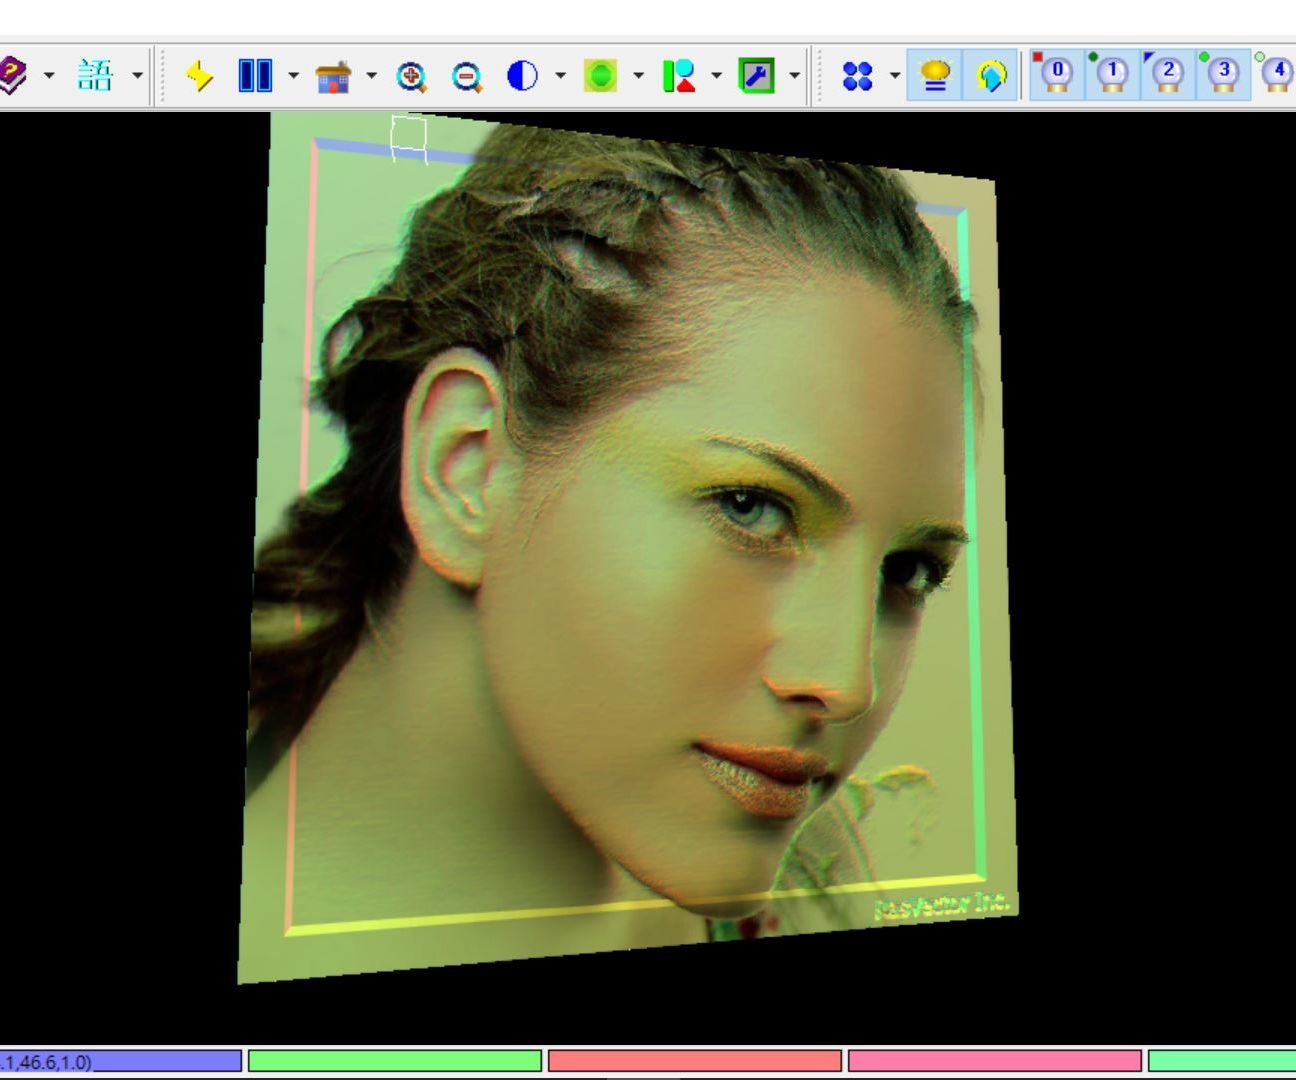1296x1080 pixels.
Task: Select the lightning bolt quick render icon
Action: (198, 75)
